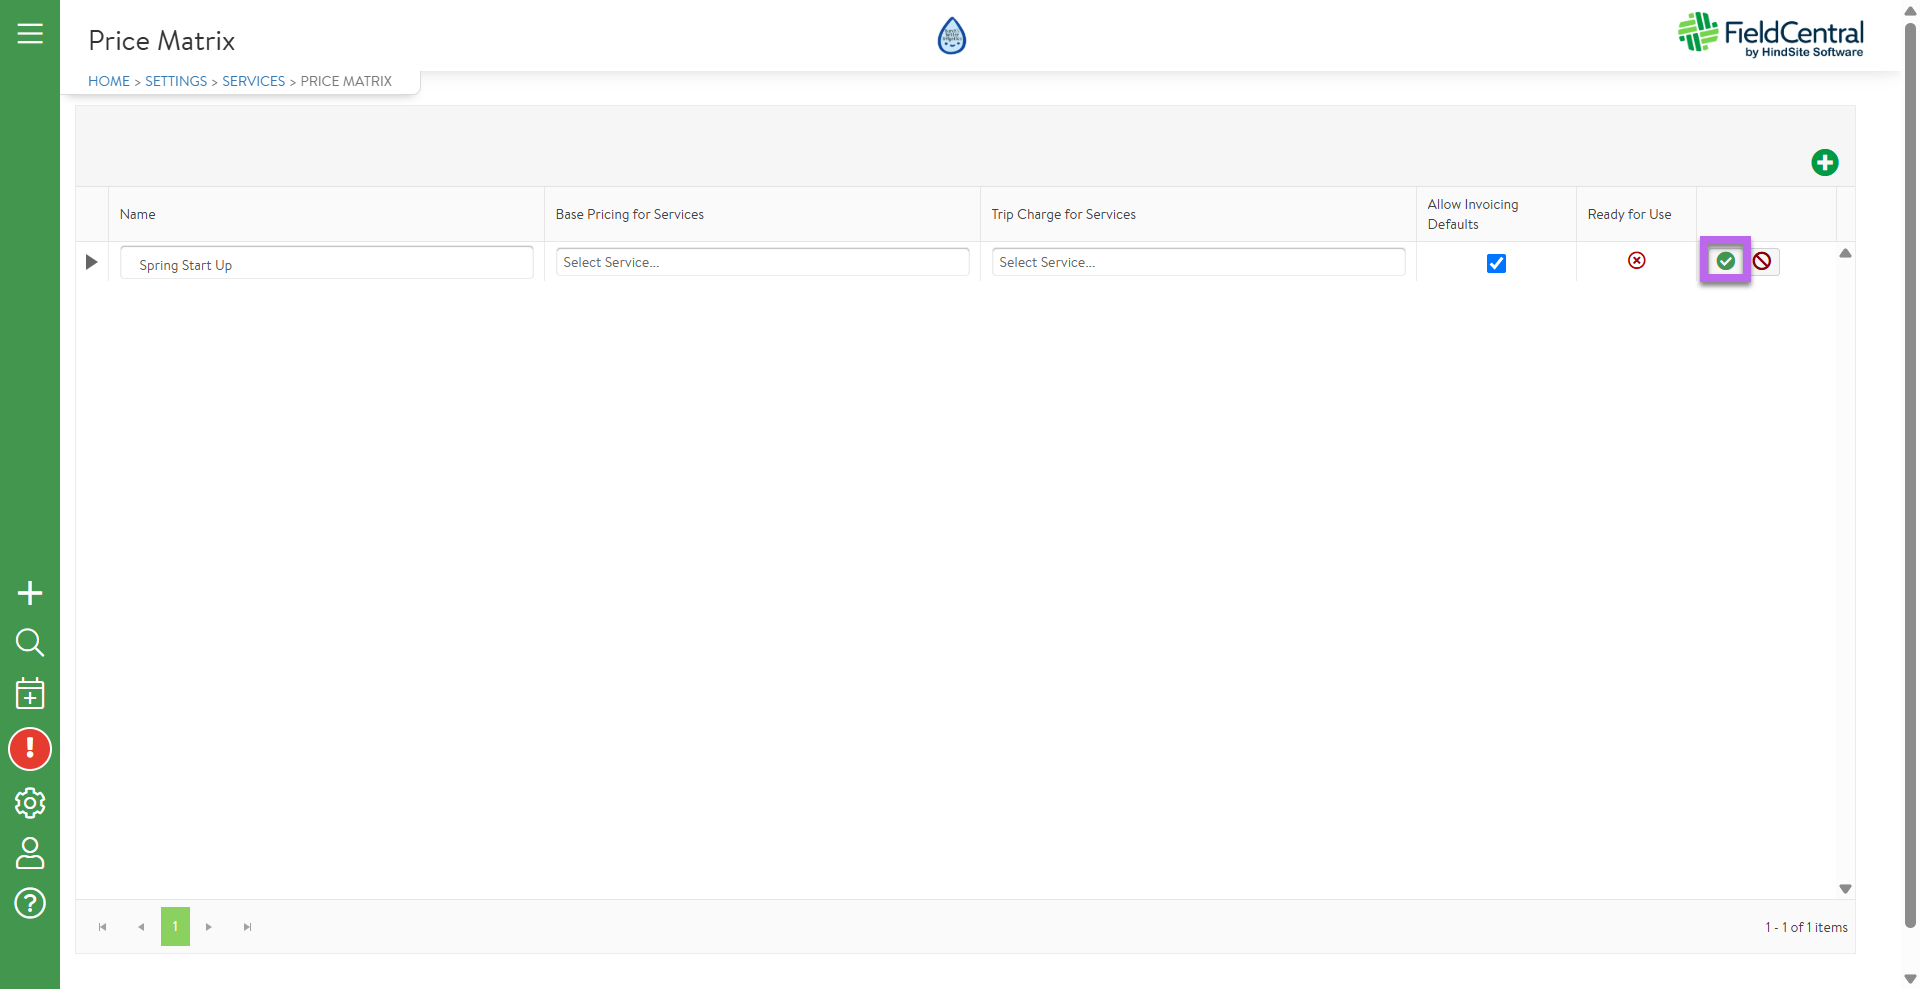The image size is (1920, 989).
Task: Go to HOME breadcrumb link
Action: click(109, 81)
